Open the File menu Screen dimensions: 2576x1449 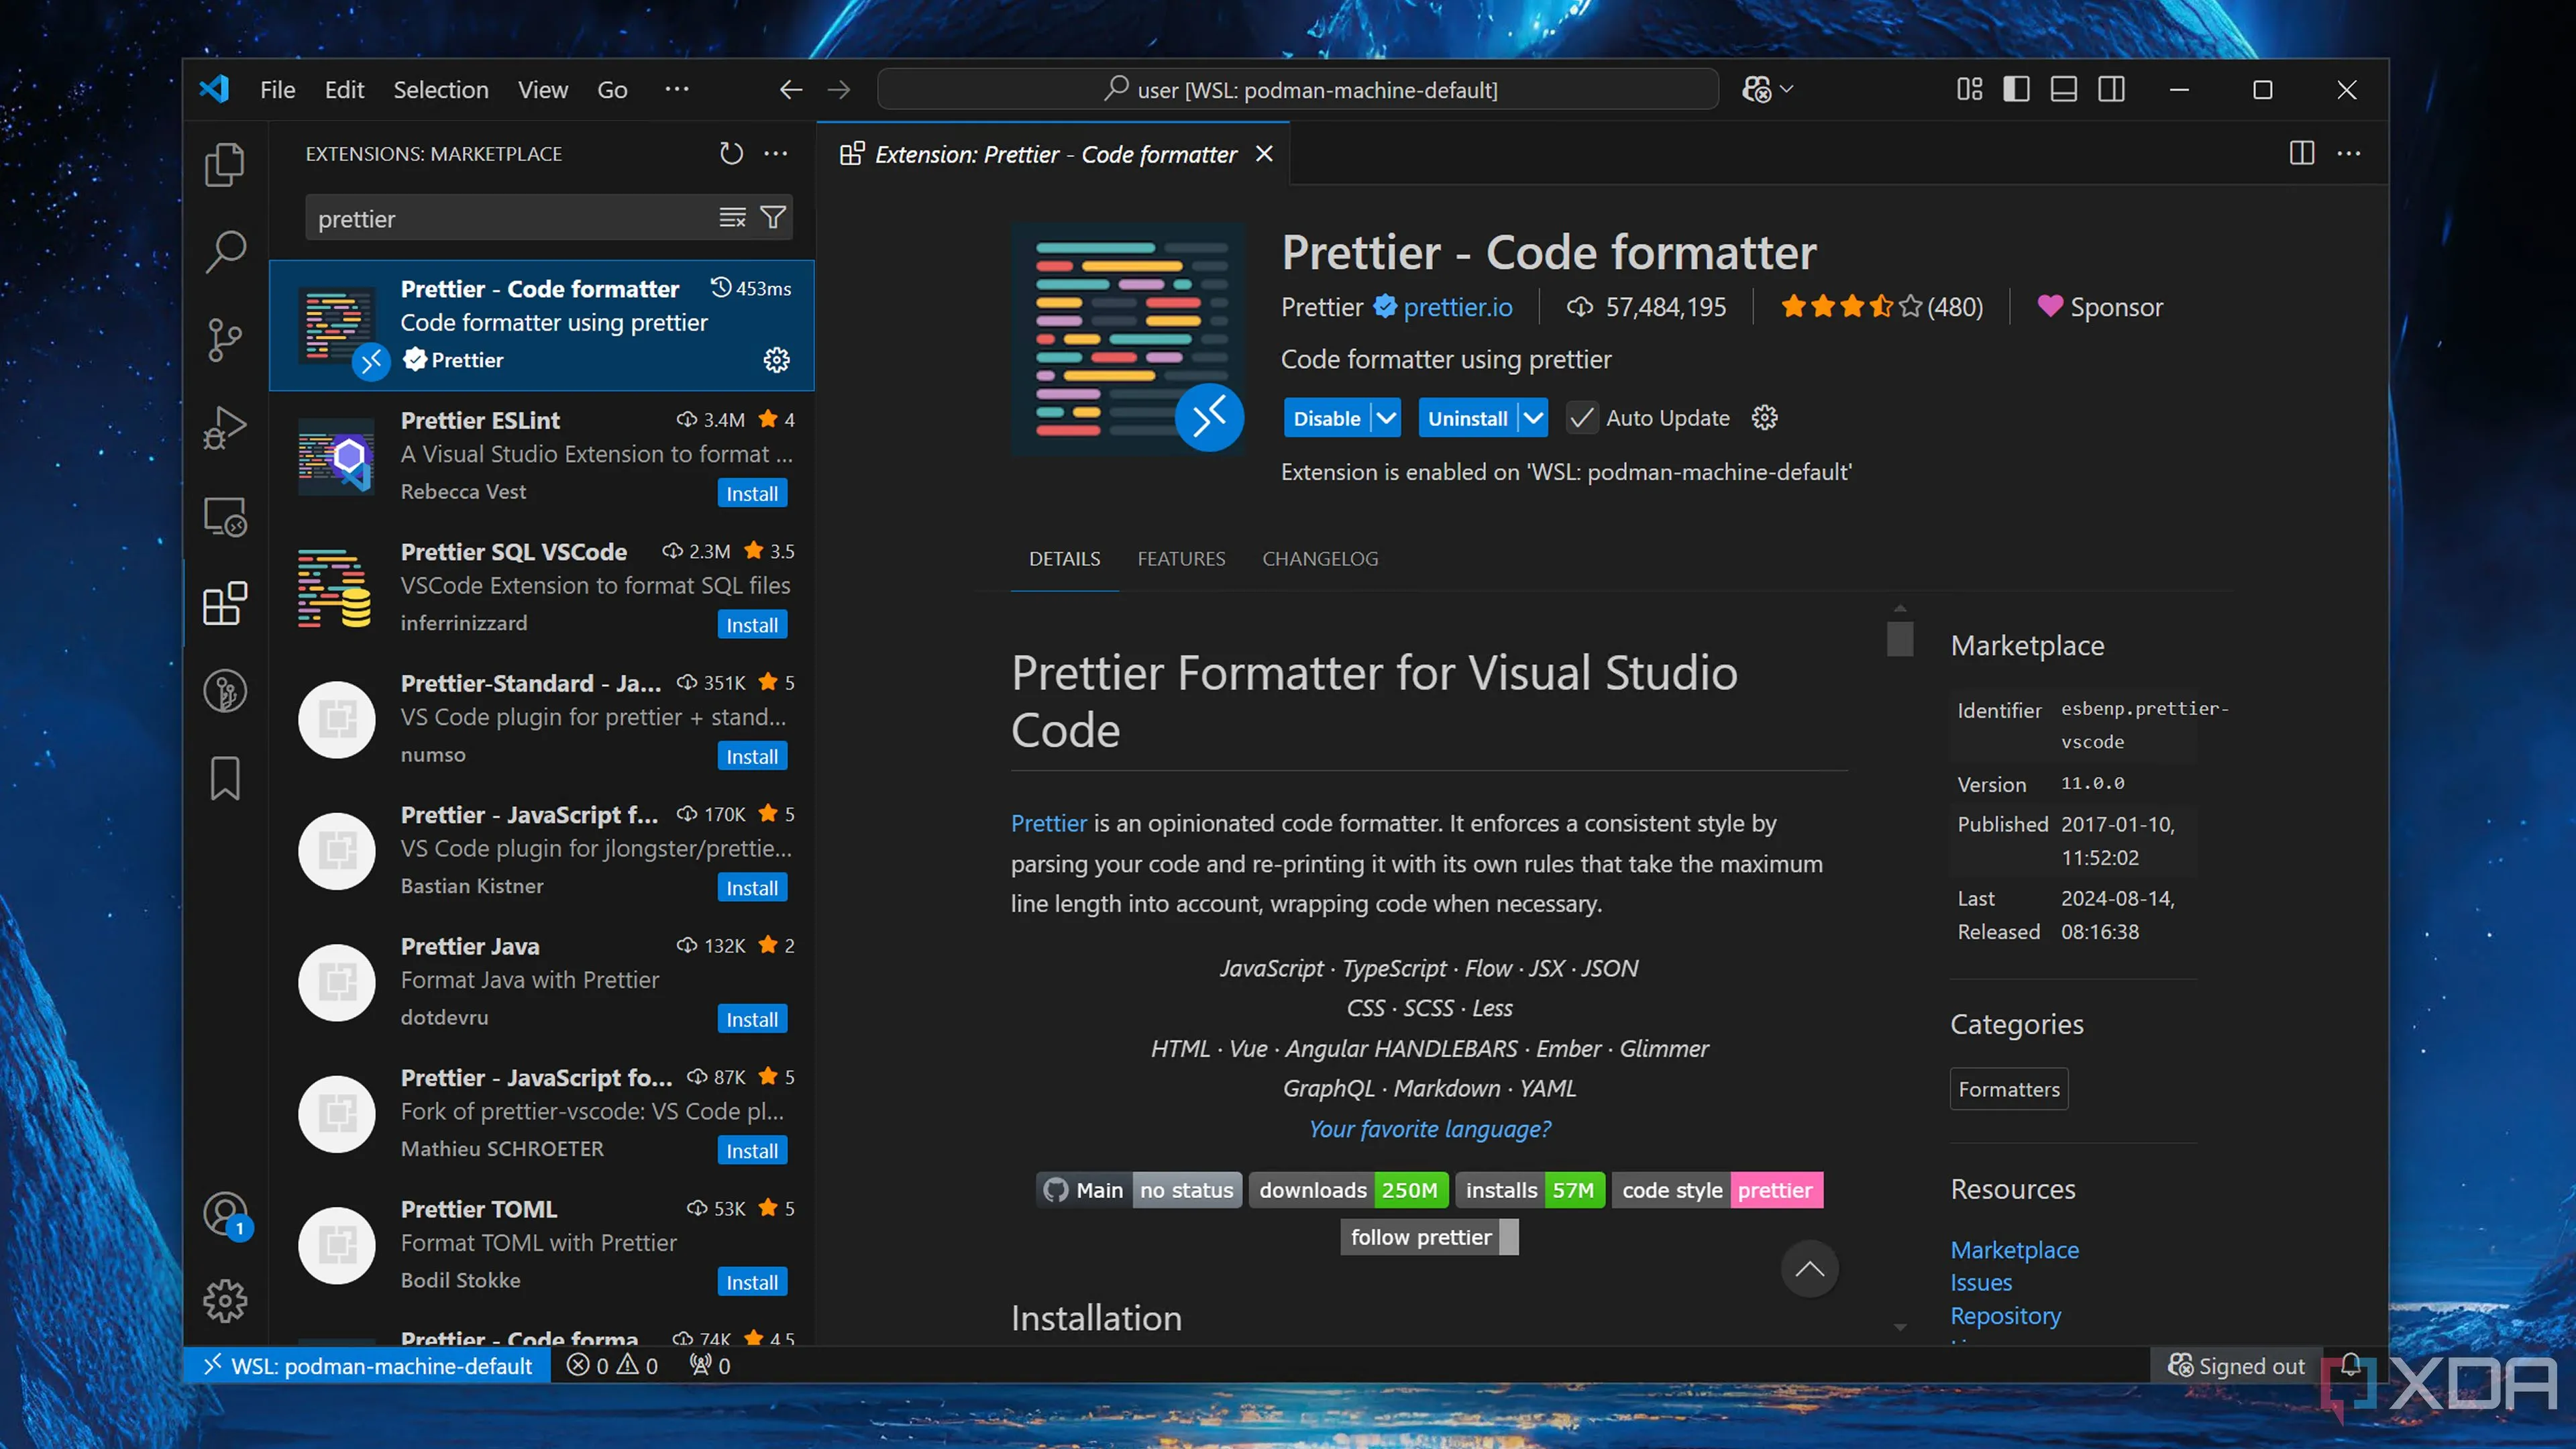(277, 90)
